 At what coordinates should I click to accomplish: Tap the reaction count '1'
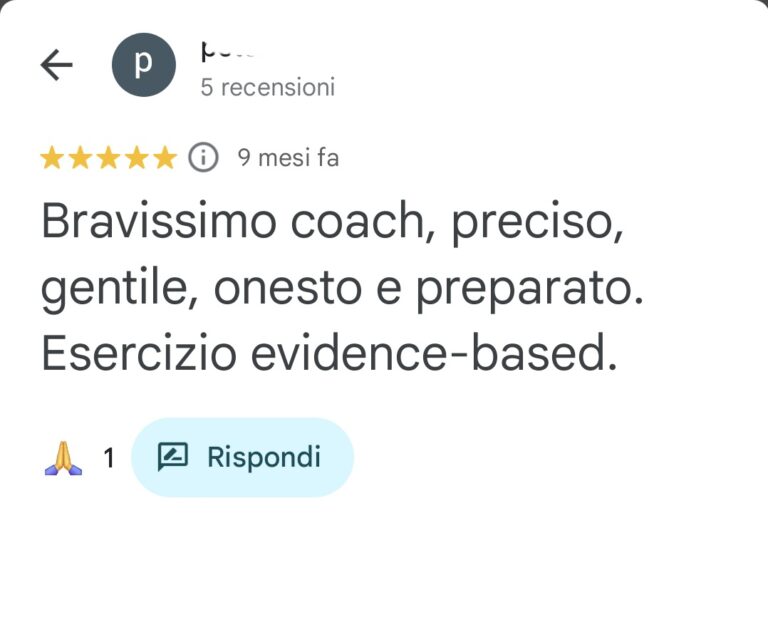109,458
